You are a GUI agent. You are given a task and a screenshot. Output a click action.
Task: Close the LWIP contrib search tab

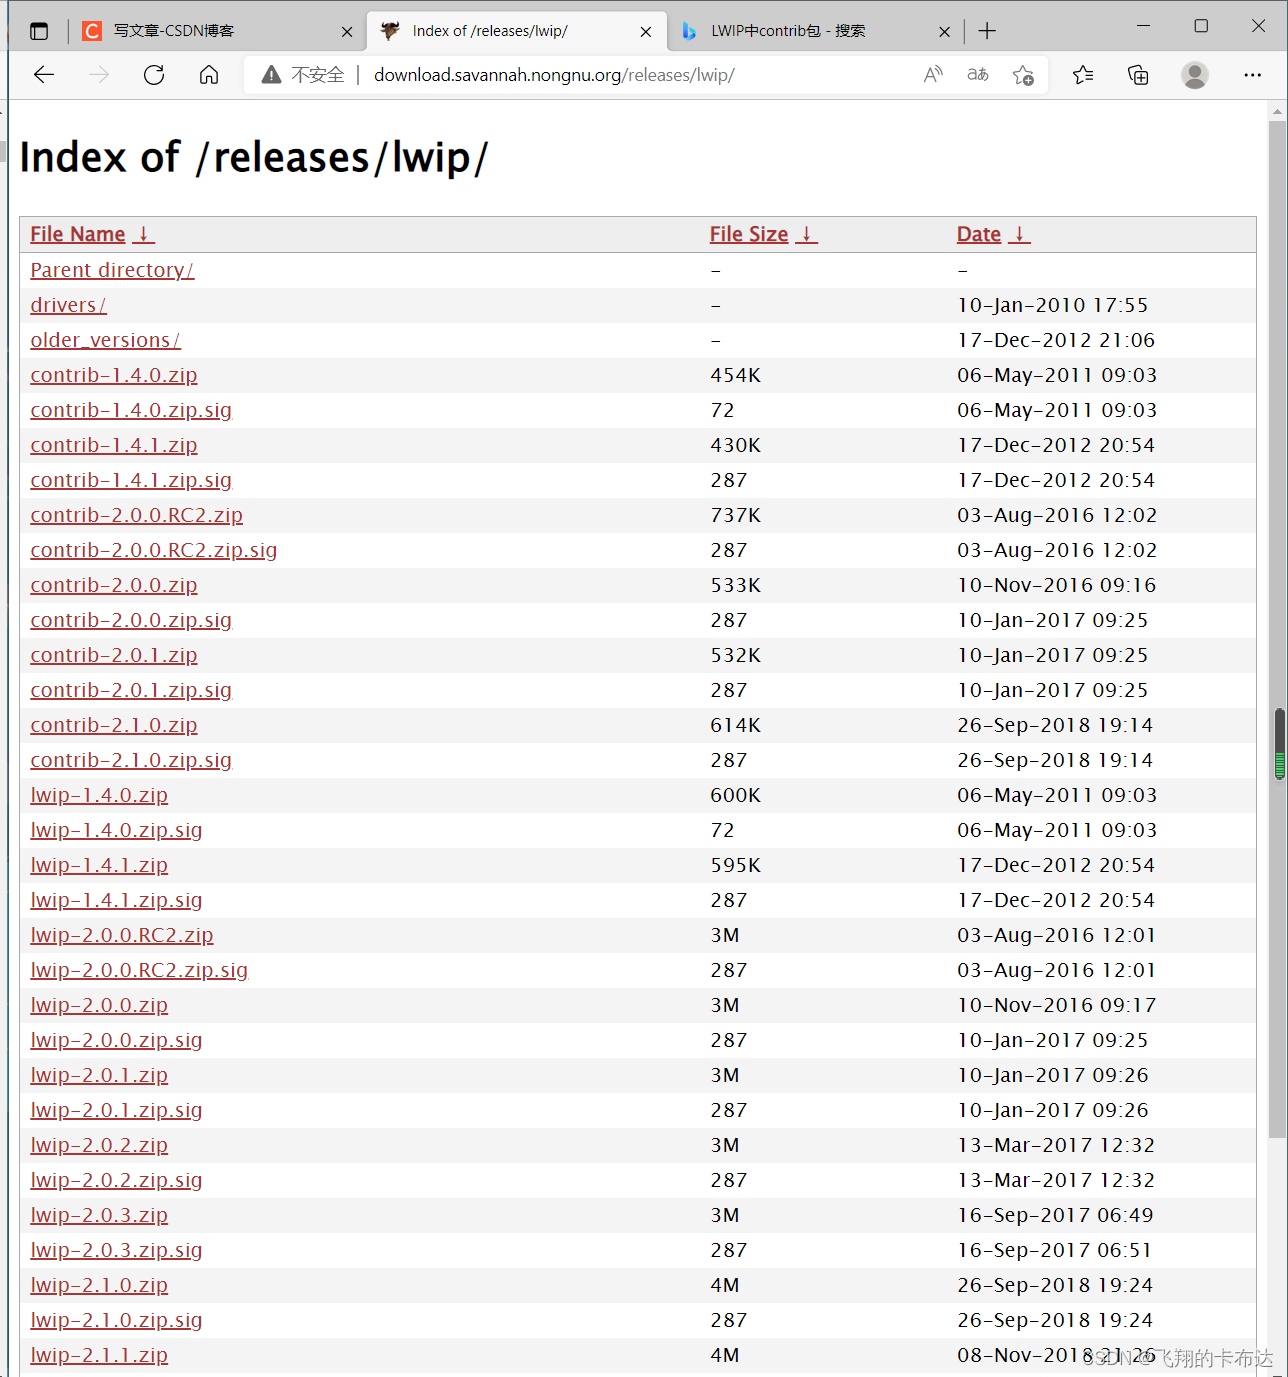[944, 32]
